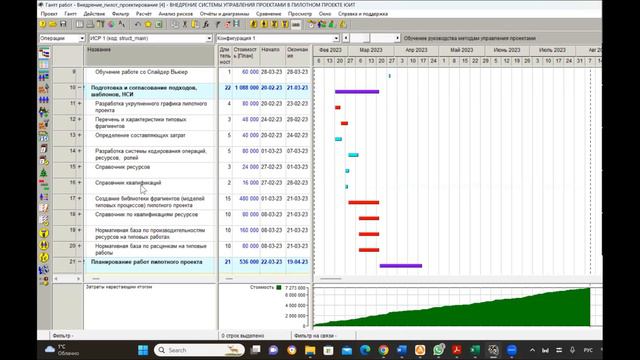Click the green tree icon in the left sidebar
The image size is (640, 360).
(x=44, y=172)
